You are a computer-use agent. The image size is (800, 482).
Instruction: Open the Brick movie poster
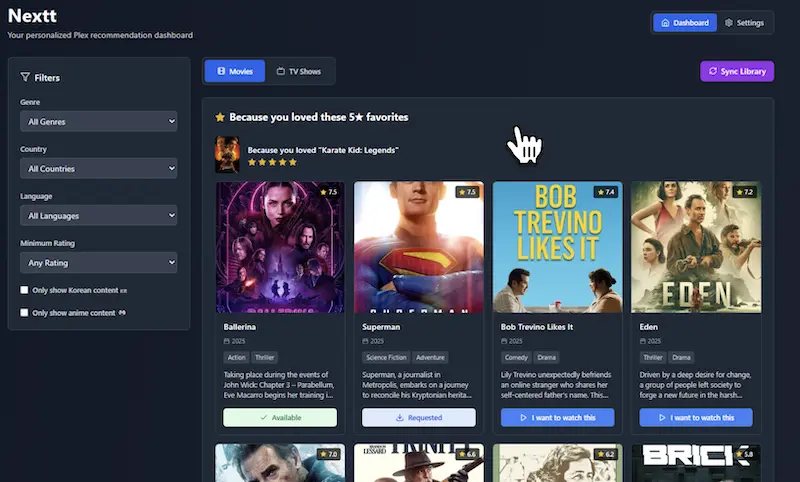696,463
